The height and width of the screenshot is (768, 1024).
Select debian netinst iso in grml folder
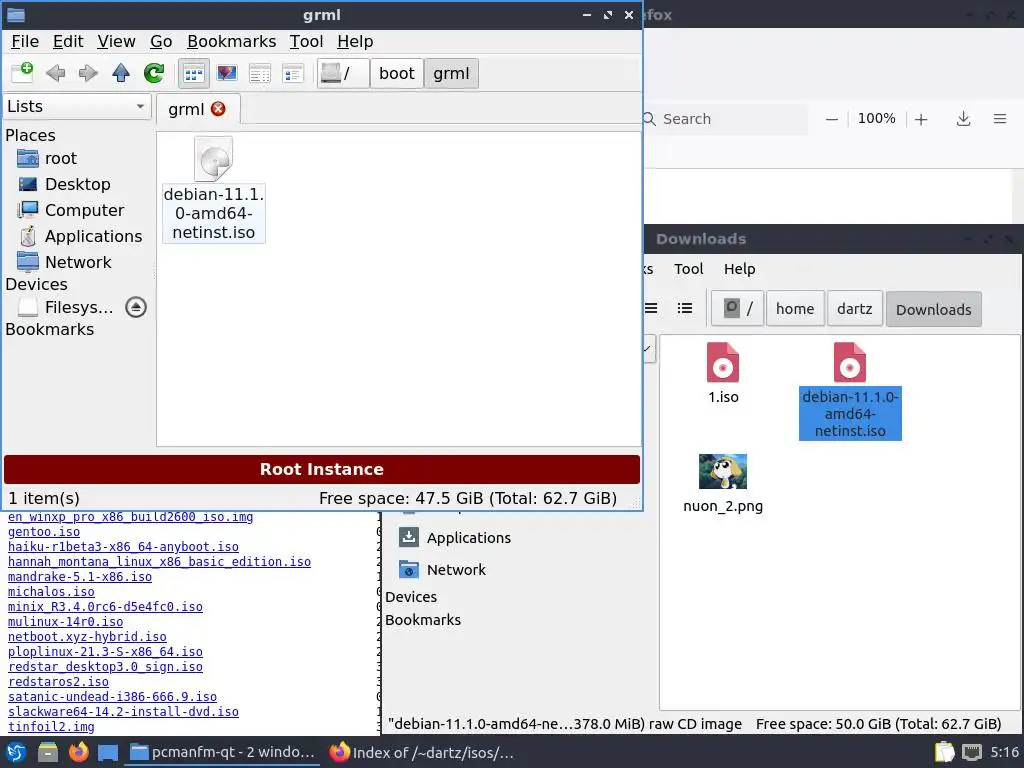214,189
